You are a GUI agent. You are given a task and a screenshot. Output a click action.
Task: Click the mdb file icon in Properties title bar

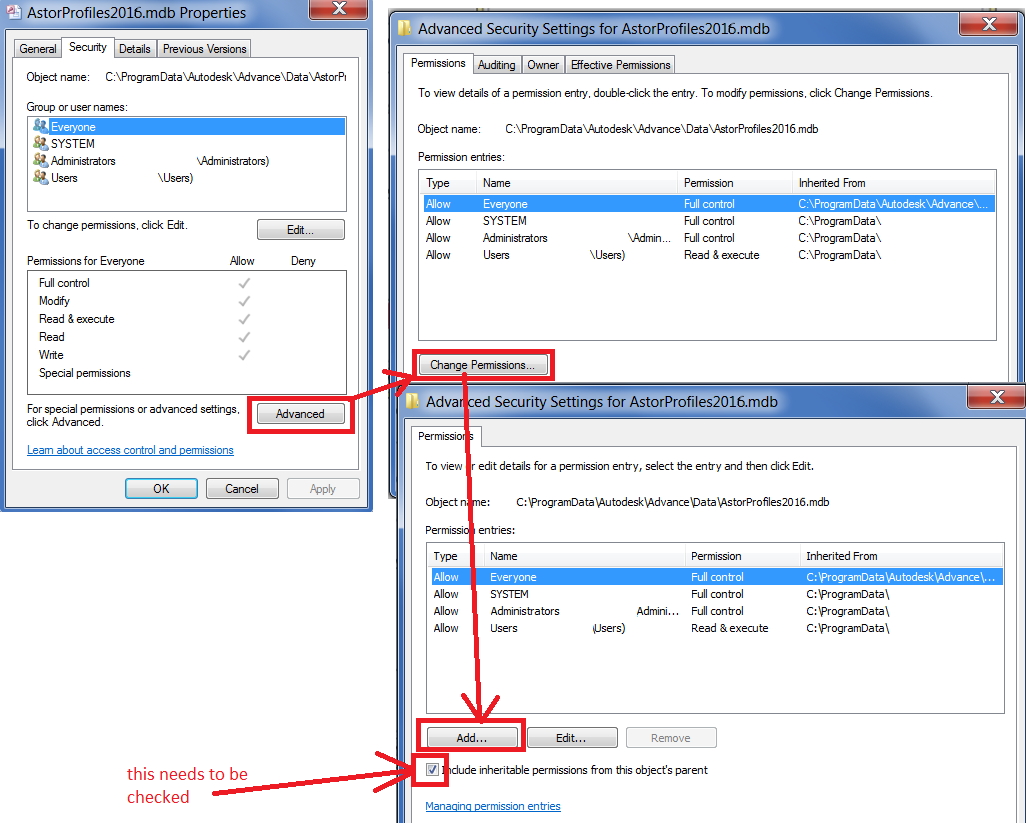tap(13, 12)
